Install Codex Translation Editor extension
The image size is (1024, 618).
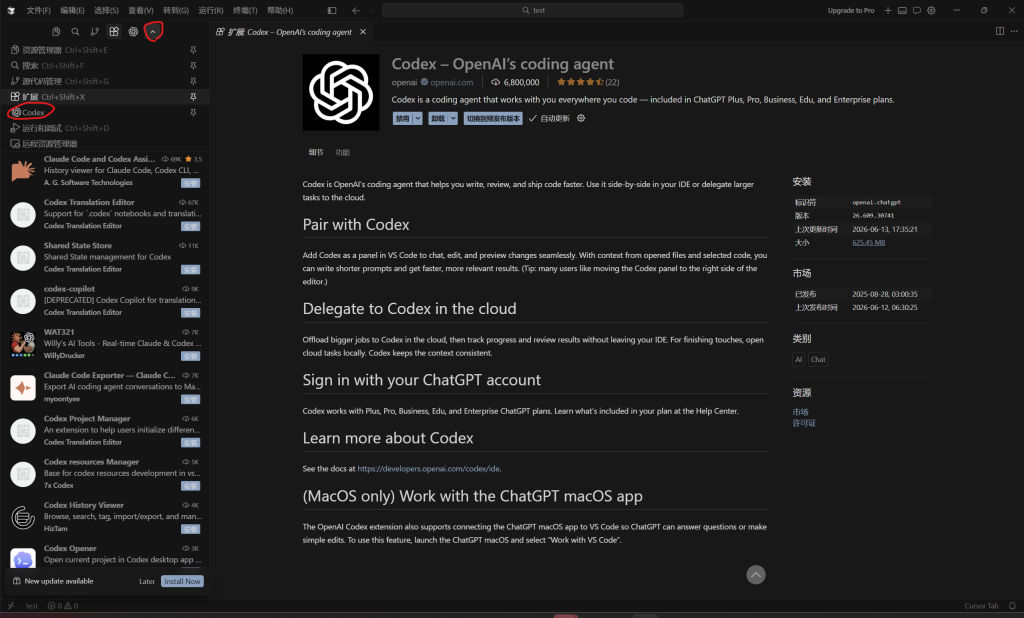pos(191,227)
